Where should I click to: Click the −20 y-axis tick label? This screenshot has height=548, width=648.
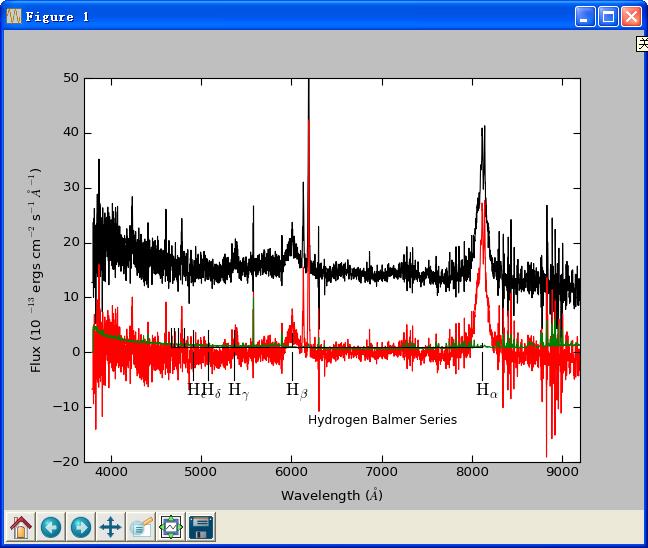pyautogui.click(x=67, y=462)
